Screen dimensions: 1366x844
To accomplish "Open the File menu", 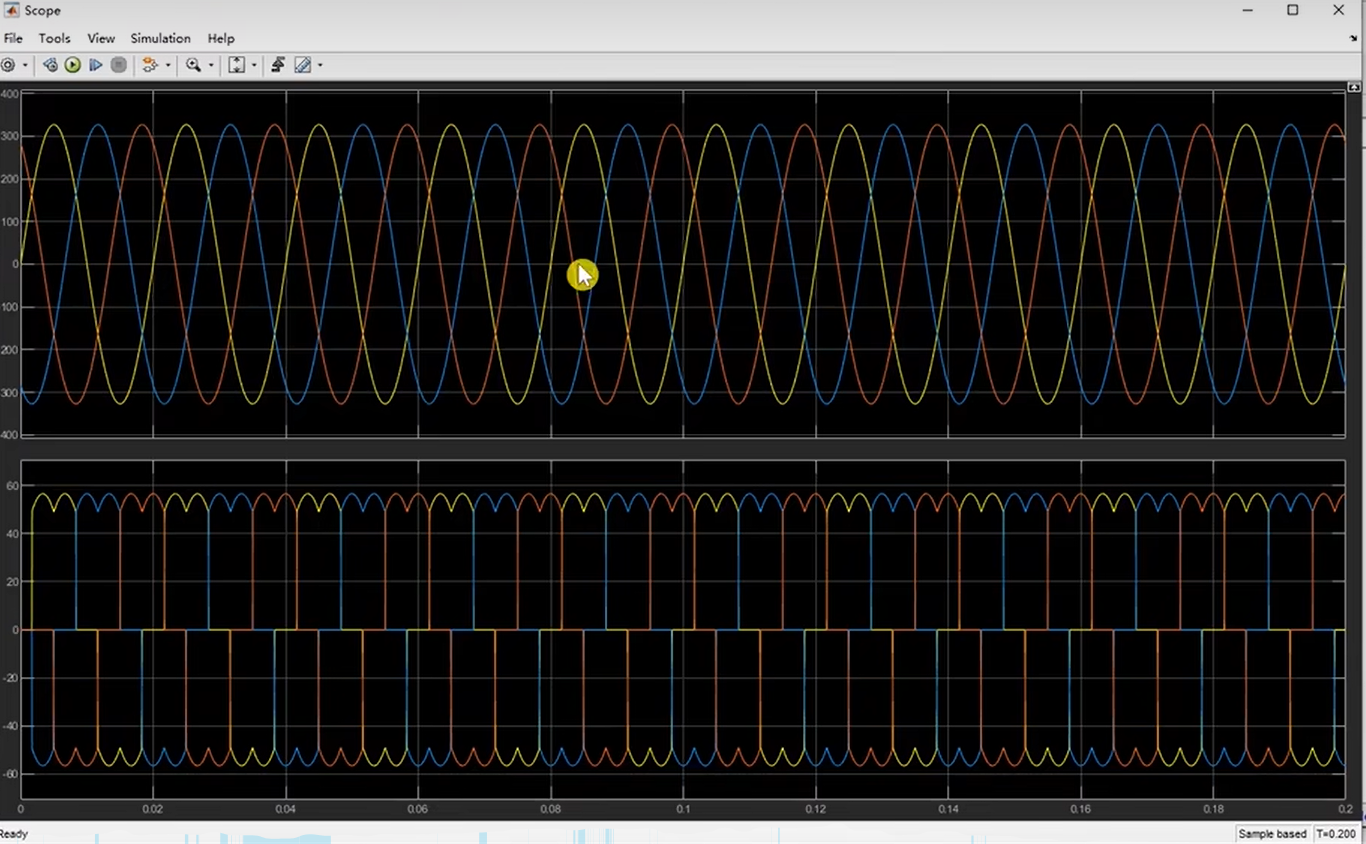I will tap(13, 38).
